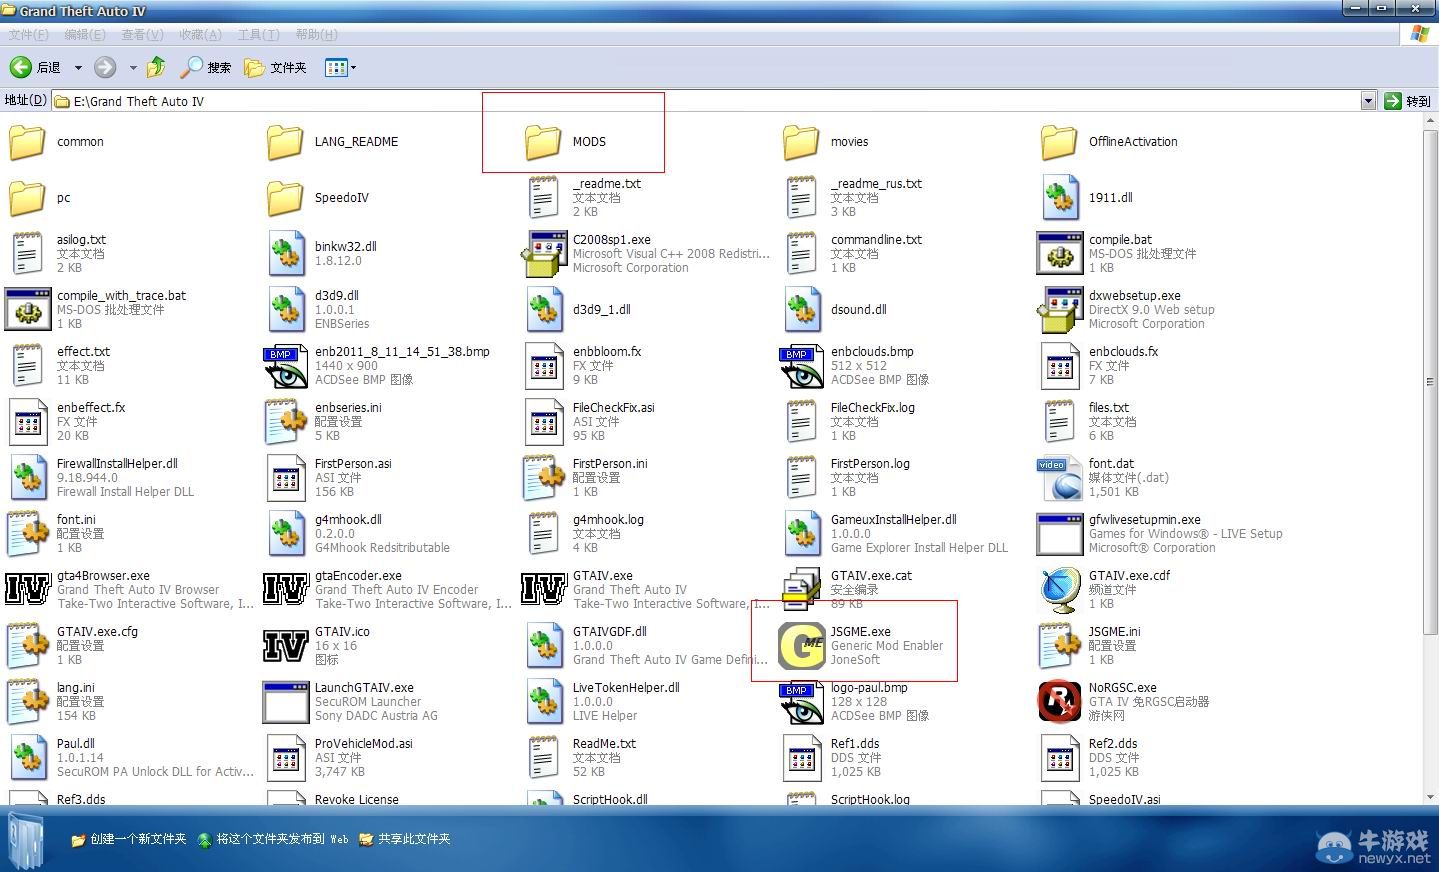
Task: Open the Help (帮助) menu
Action: (316, 34)
